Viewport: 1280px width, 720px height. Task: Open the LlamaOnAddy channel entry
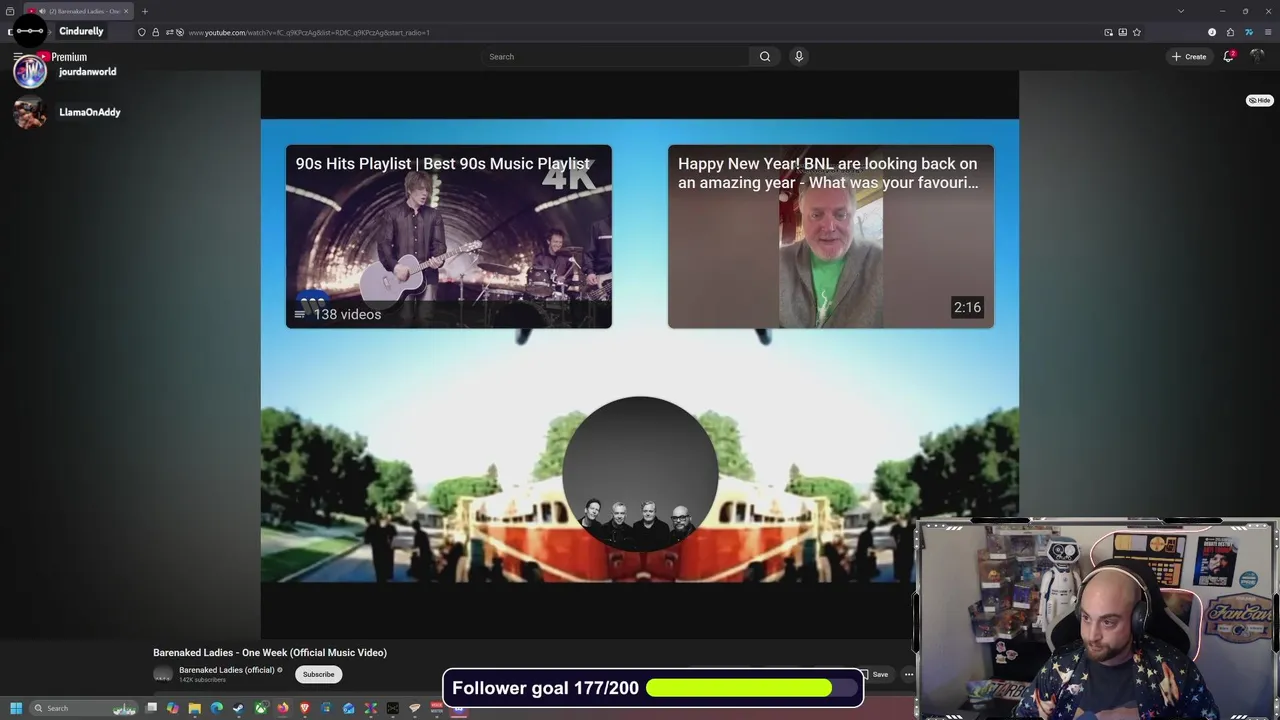pyautogui.click(x=66, y=112)
